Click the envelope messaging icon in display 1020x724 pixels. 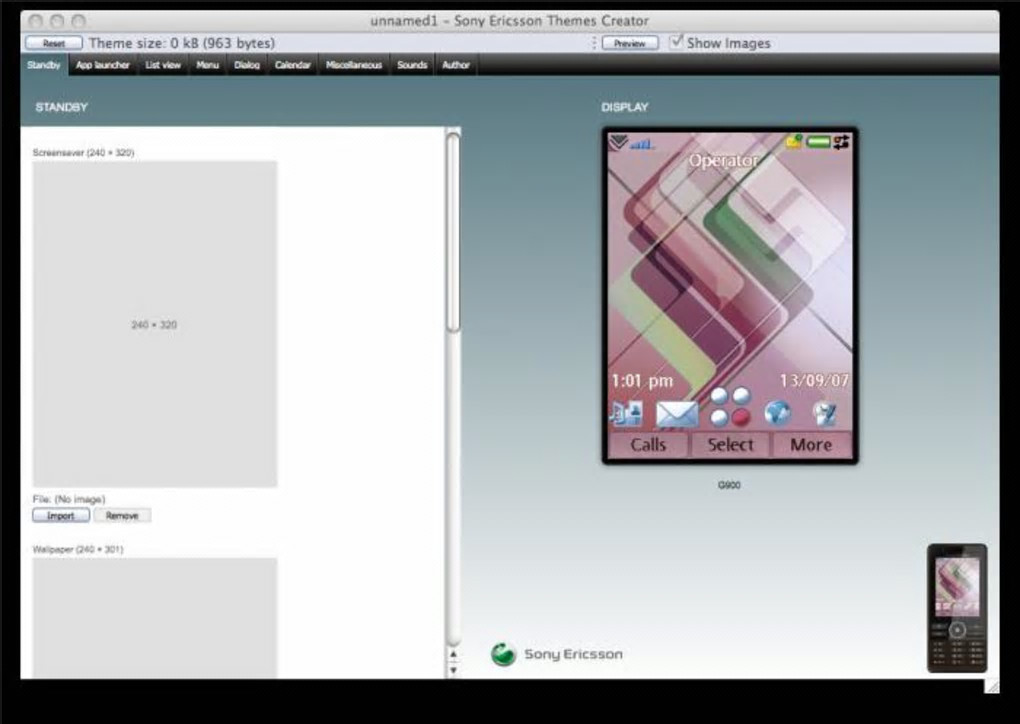[677, 414]
